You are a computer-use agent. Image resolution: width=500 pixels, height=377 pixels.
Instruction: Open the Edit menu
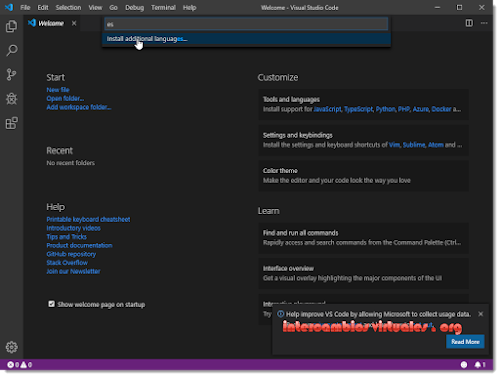43,7
